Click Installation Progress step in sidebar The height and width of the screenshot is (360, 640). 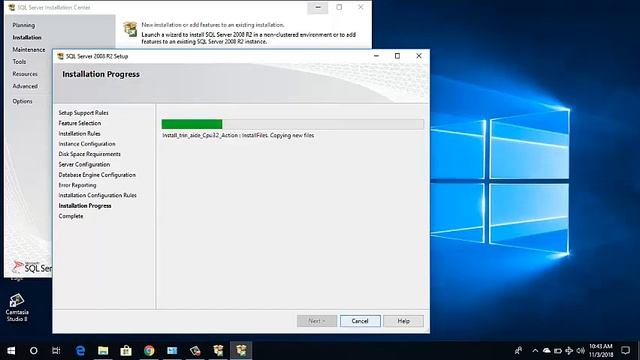[85, 206]
